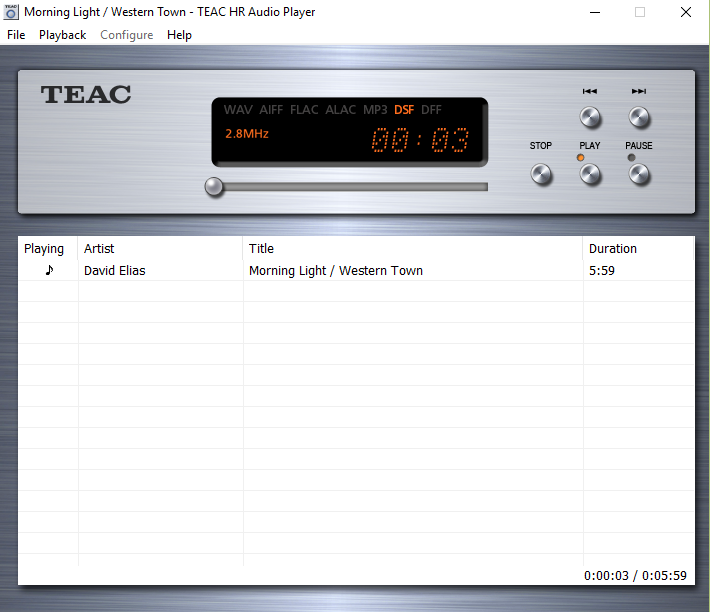The image size is (710, 612).
Task: Select the playing music note icon
Action: (49, 270)
